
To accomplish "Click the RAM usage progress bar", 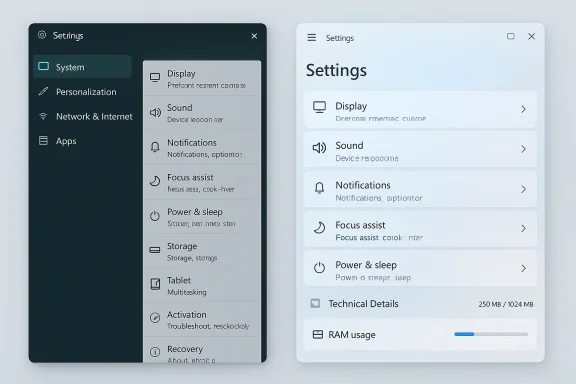I will point(491,334).
